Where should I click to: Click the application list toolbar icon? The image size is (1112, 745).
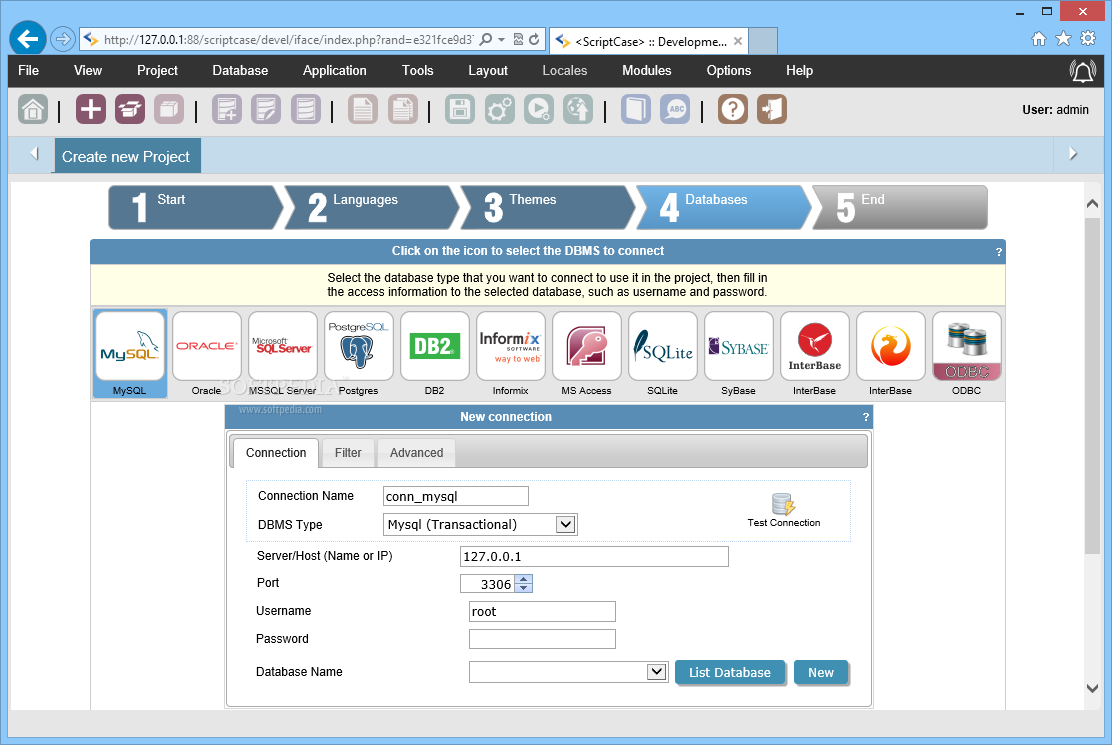pos(306,110)
